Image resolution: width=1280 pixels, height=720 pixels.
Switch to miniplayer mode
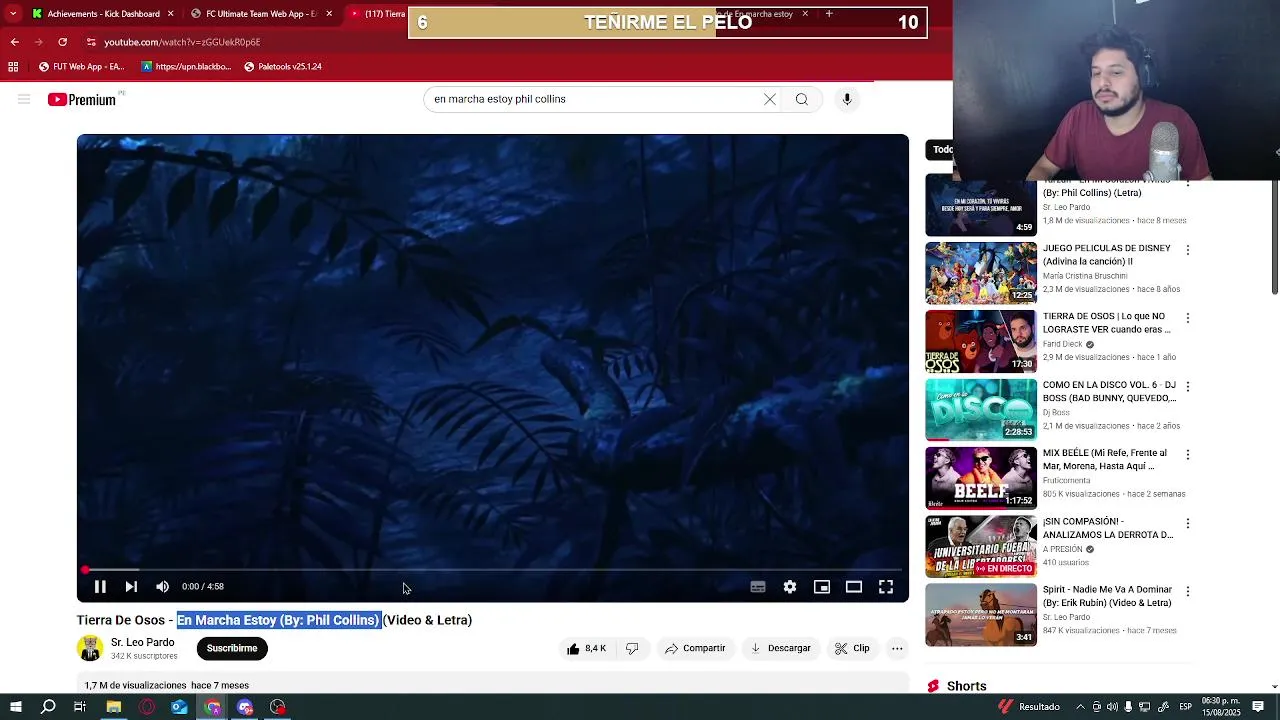[x=822, y=587]
